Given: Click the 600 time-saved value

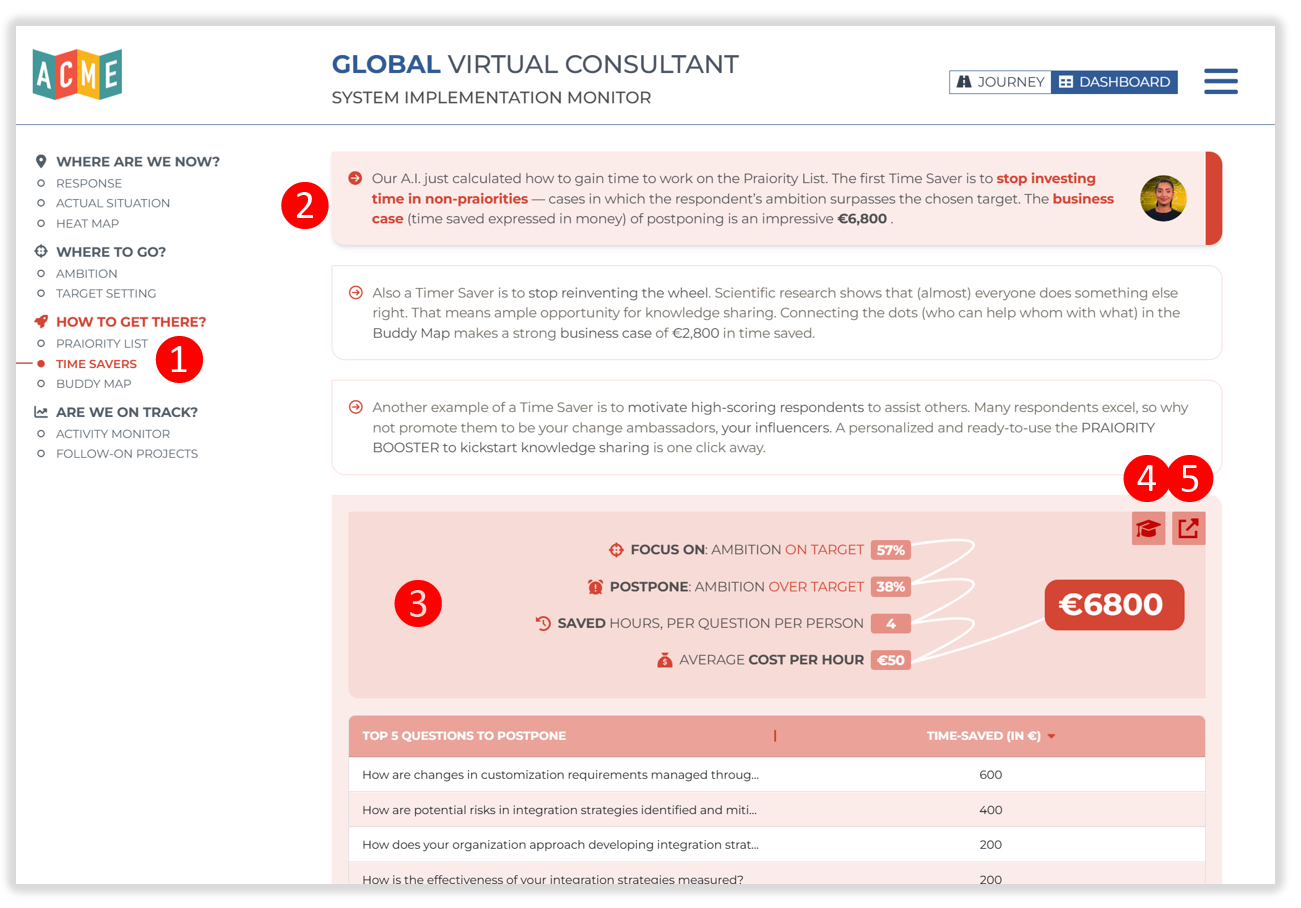Looking at the screenshot, I should 990,775.
